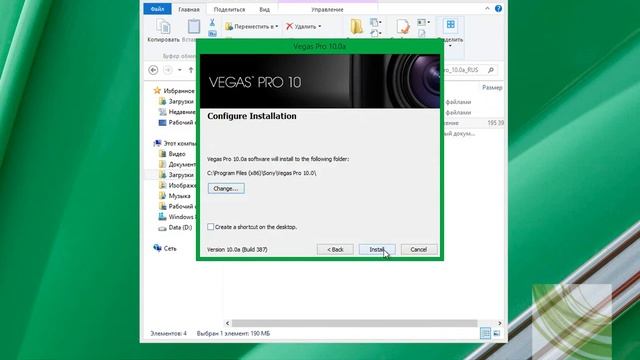Open Недавние места in the navigation pane
Screen dimensions: 640x360
[178, 112]
